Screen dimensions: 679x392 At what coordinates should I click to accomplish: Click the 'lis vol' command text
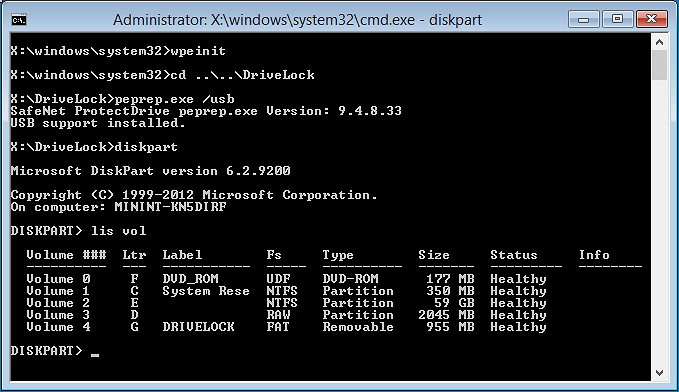pos(119,230)
